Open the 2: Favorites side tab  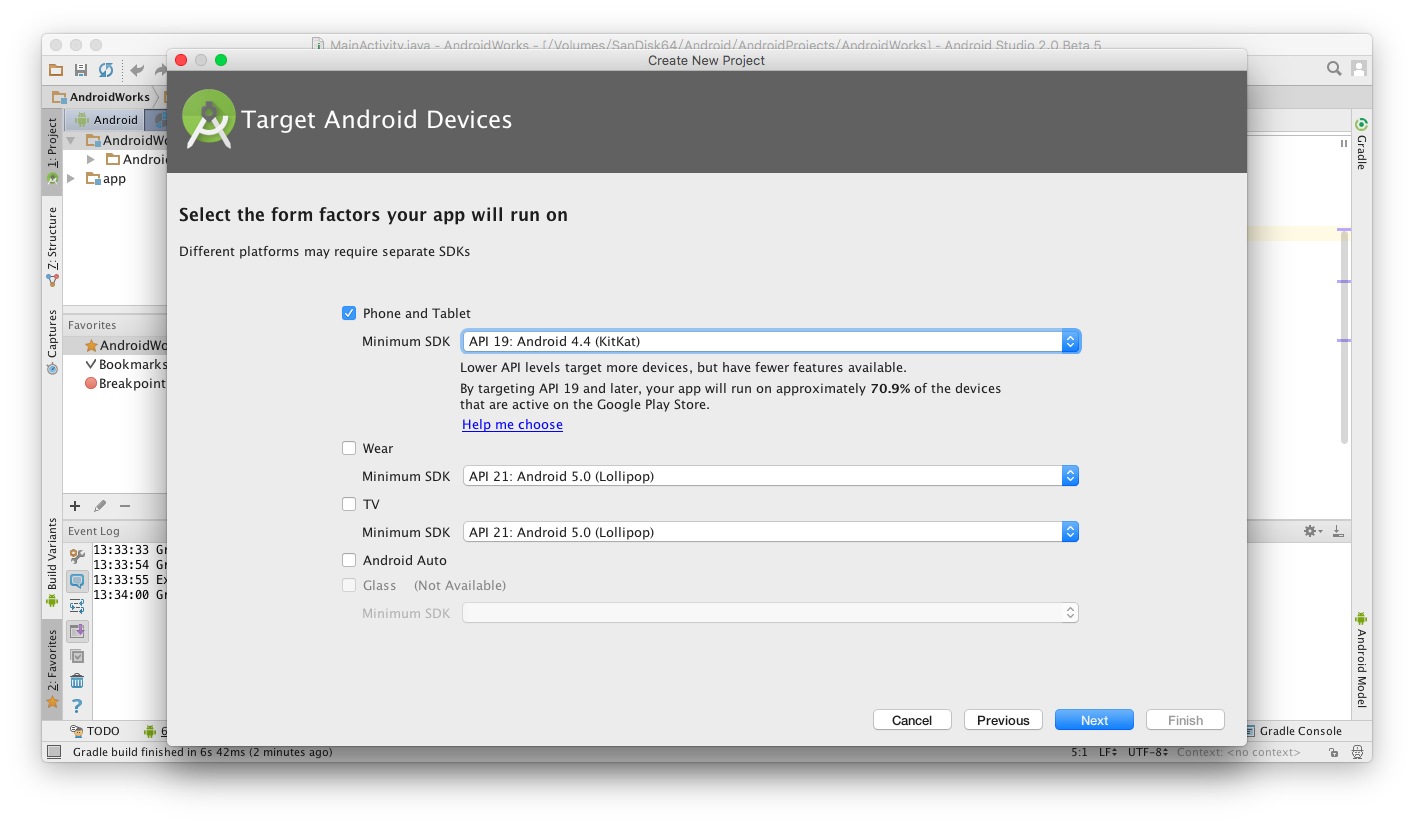coord(52,669)
